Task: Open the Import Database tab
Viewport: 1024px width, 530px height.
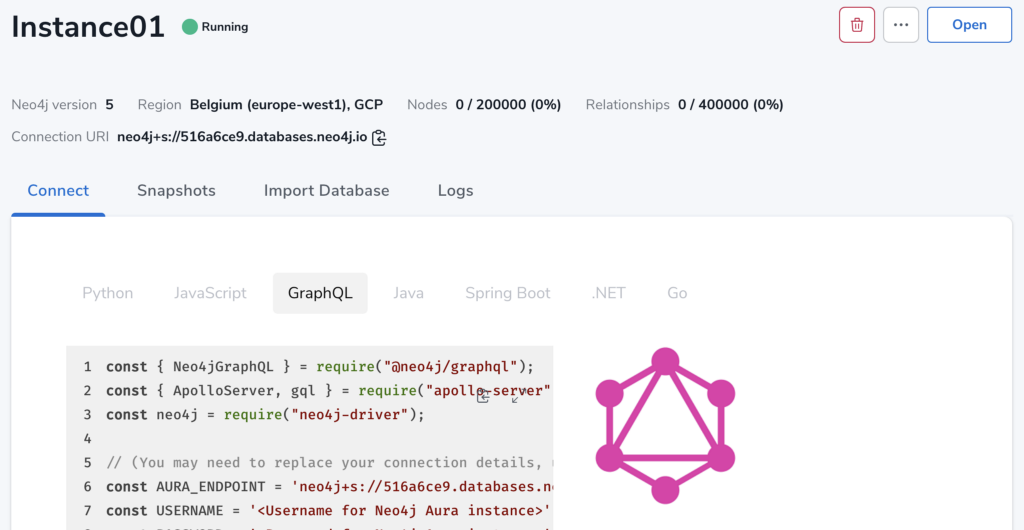Action: (x=327, y=191)
